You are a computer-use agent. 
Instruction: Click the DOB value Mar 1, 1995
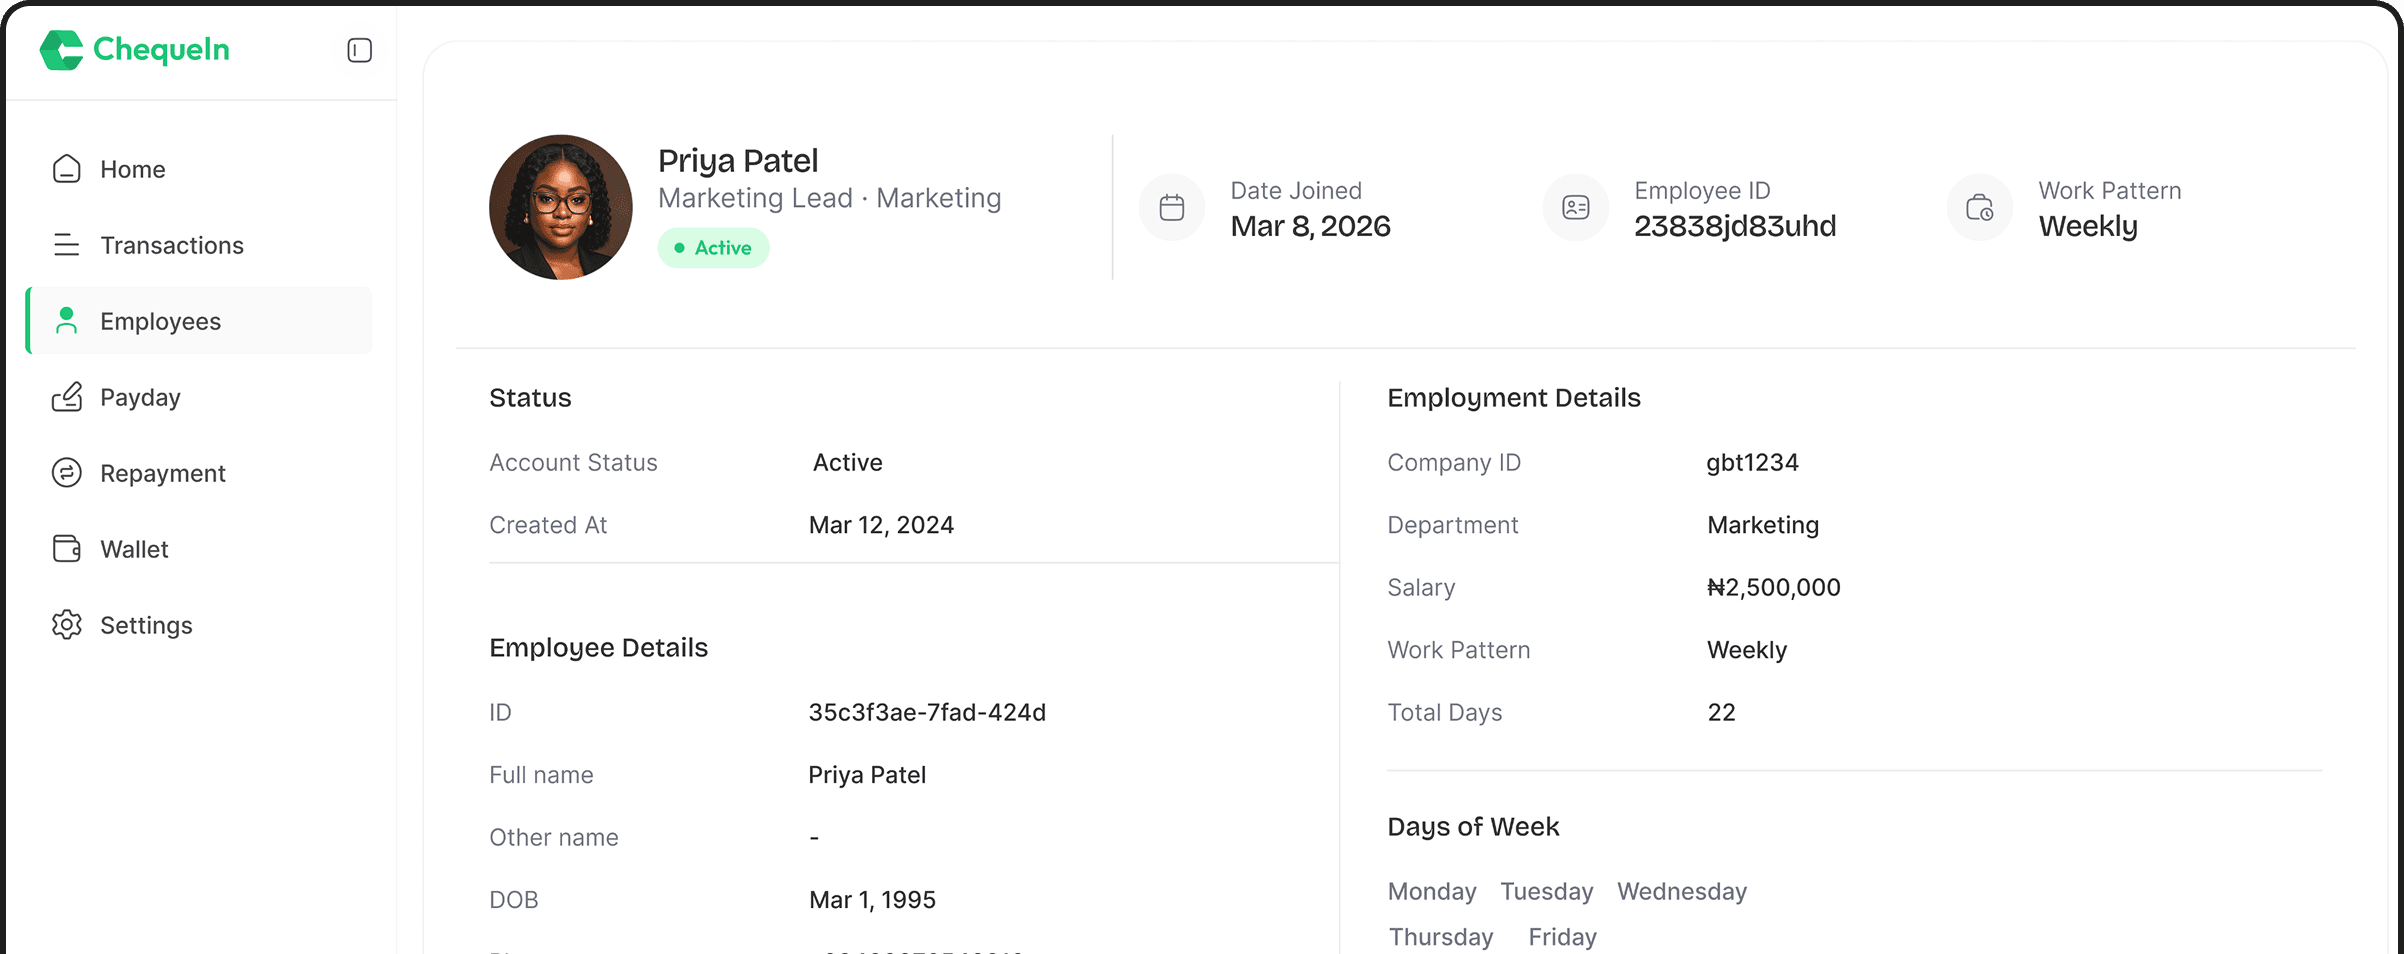[872, 900]
